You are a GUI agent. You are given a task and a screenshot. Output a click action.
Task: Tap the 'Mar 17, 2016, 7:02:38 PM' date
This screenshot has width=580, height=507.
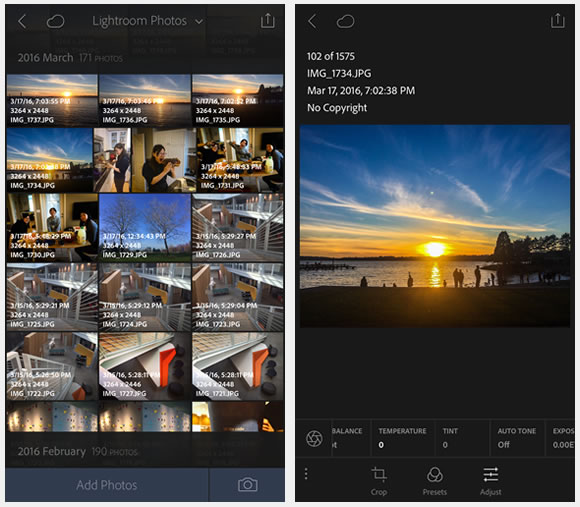[361, 91]
